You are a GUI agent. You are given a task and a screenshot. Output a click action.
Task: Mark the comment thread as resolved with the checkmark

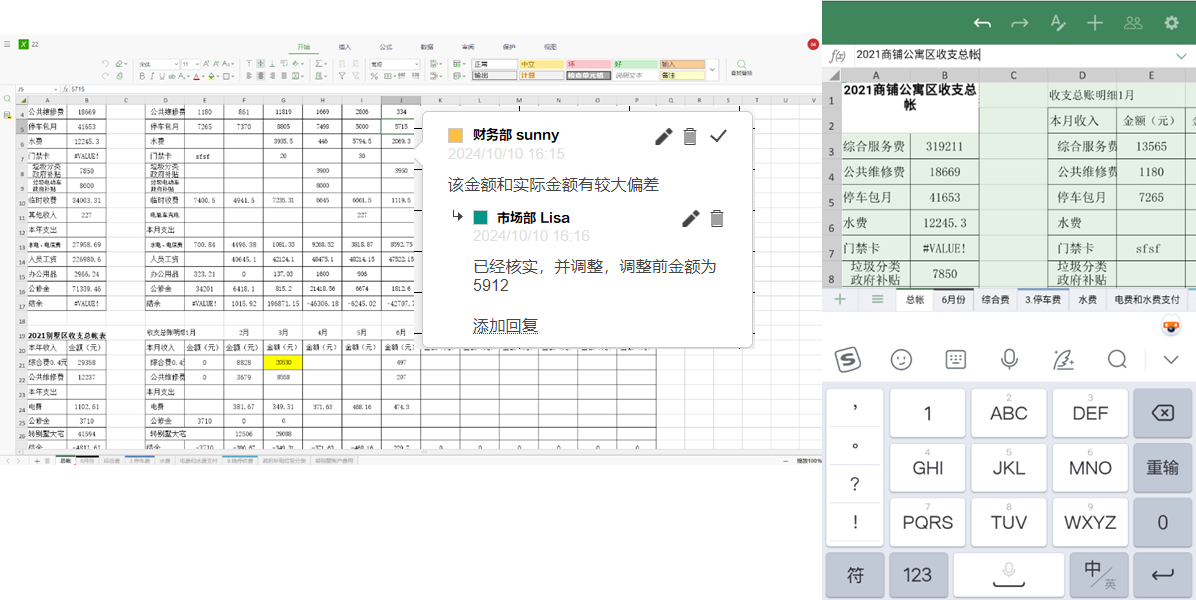pos(719,136)
